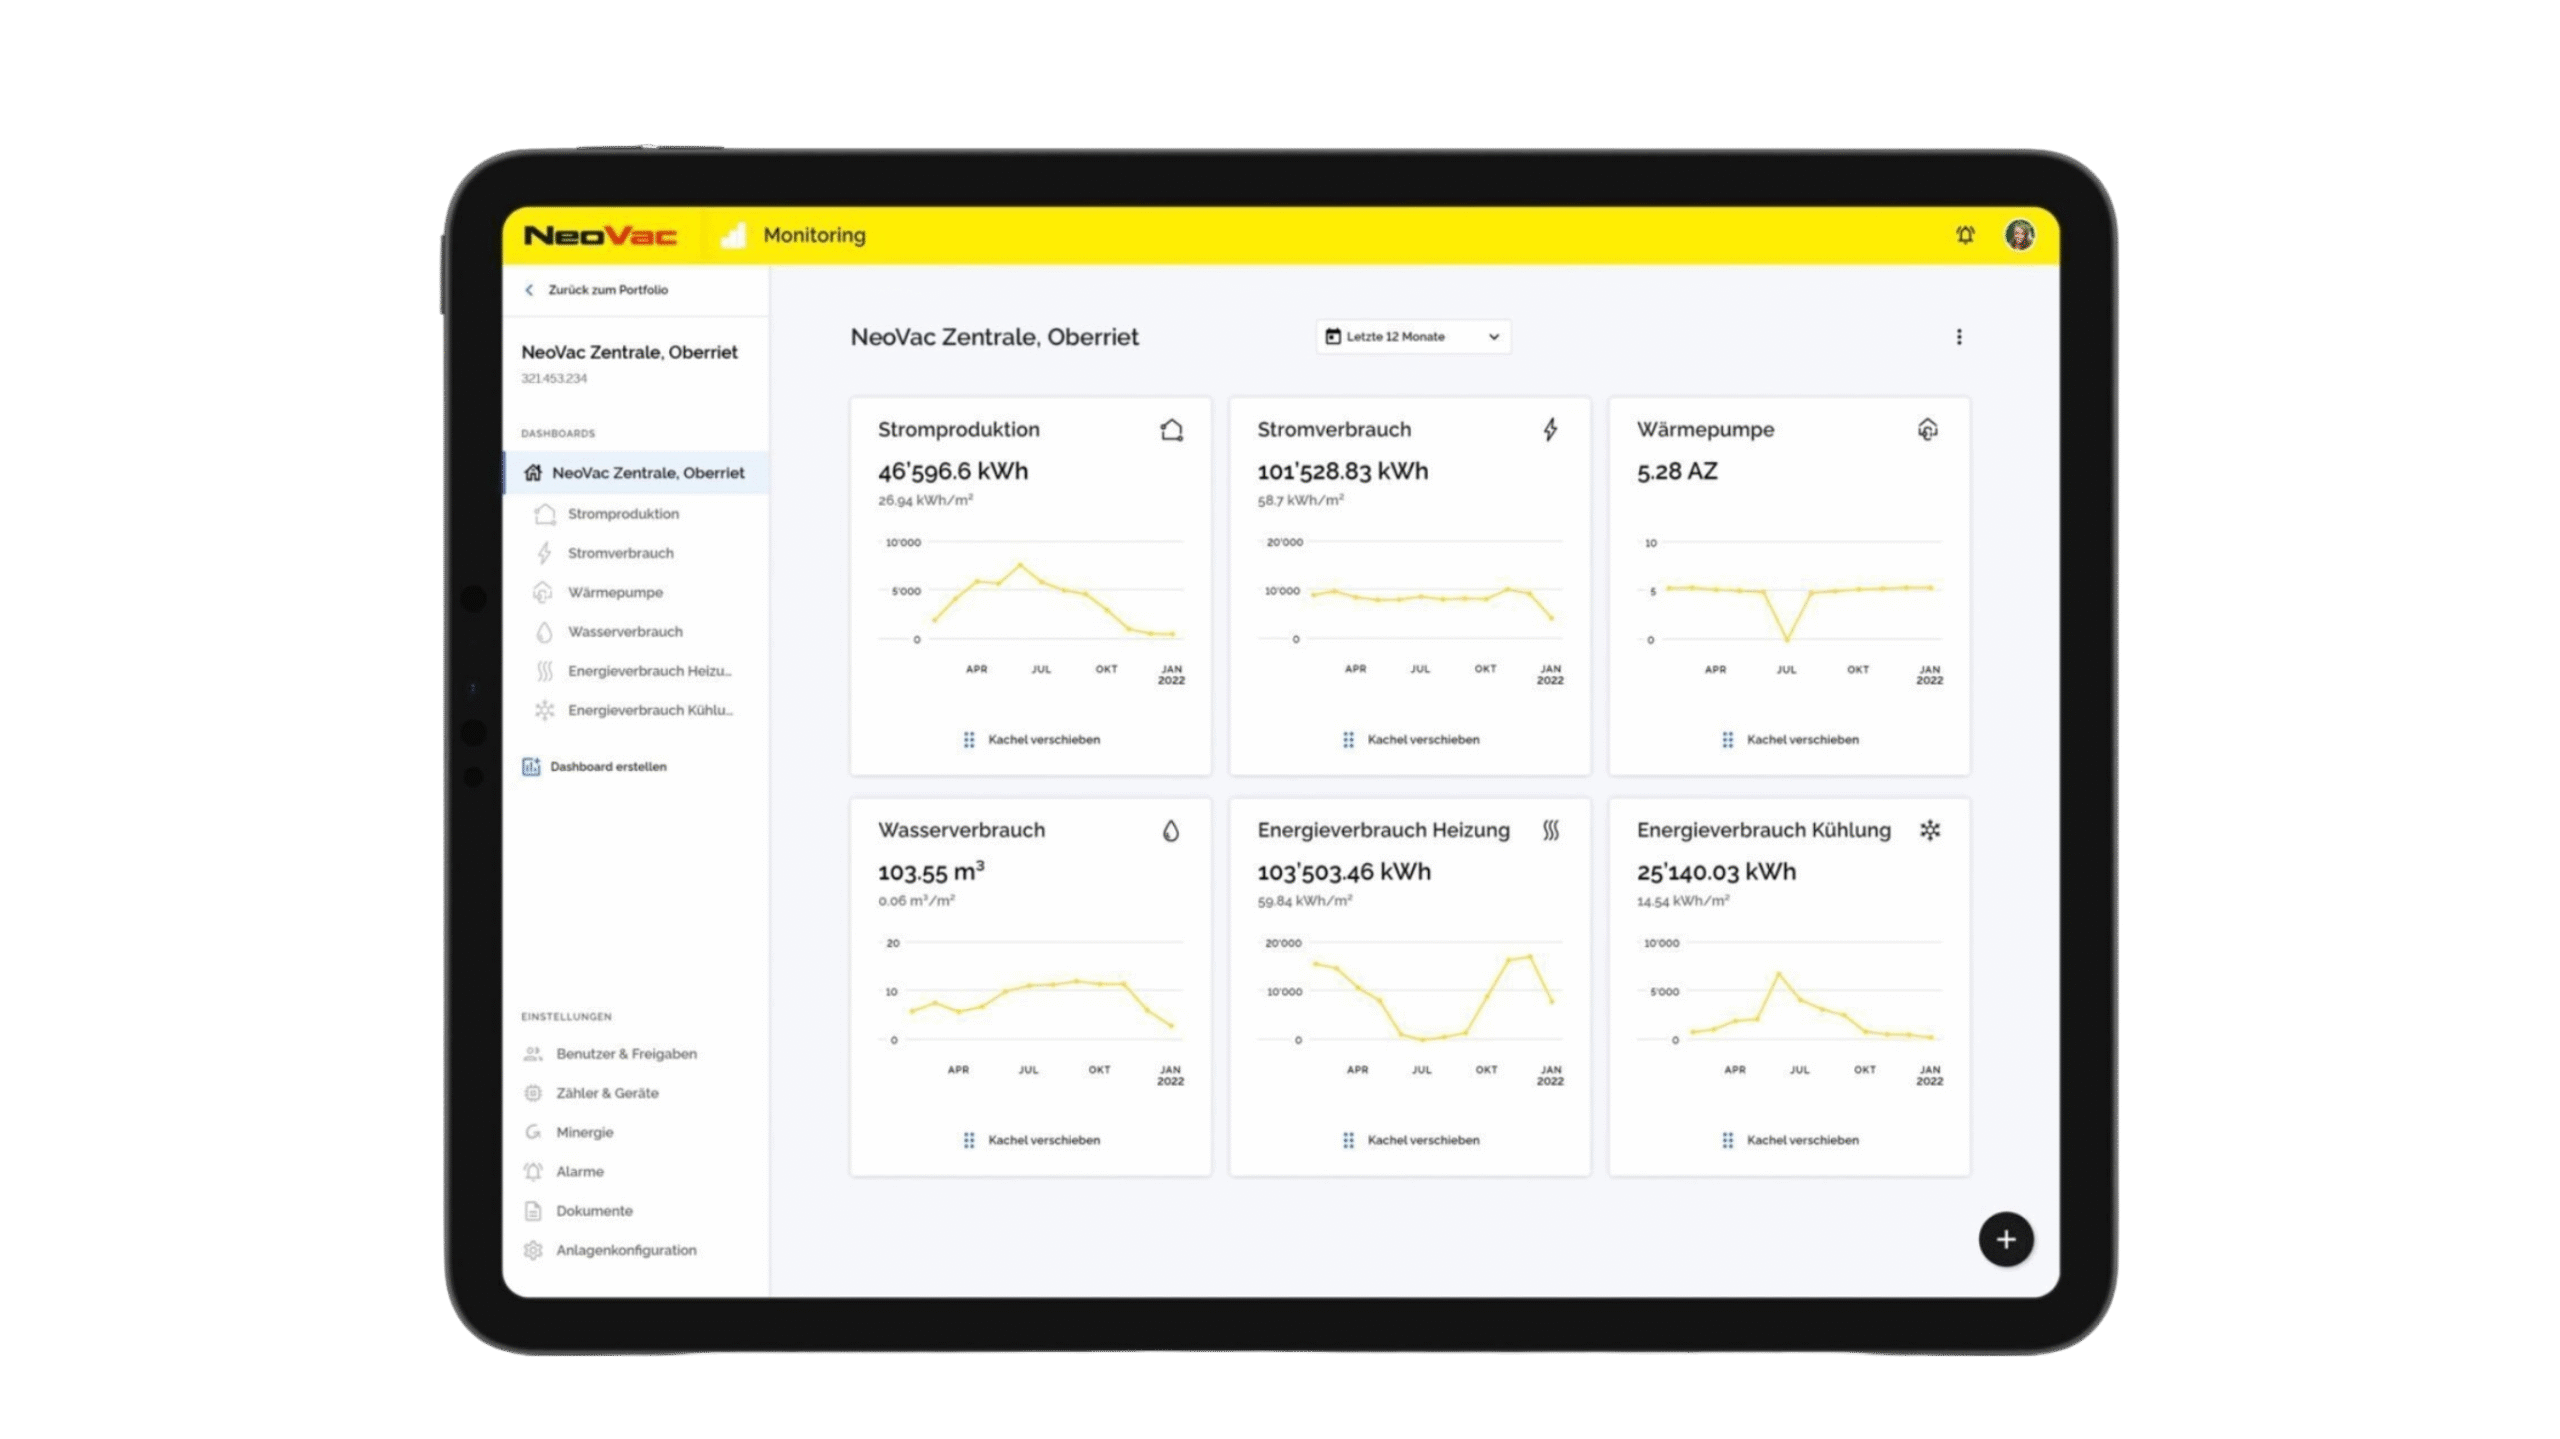
Task: Click the snowflake icon on Energieverbrauch Kühlung tile
Action: point(1929,830)
